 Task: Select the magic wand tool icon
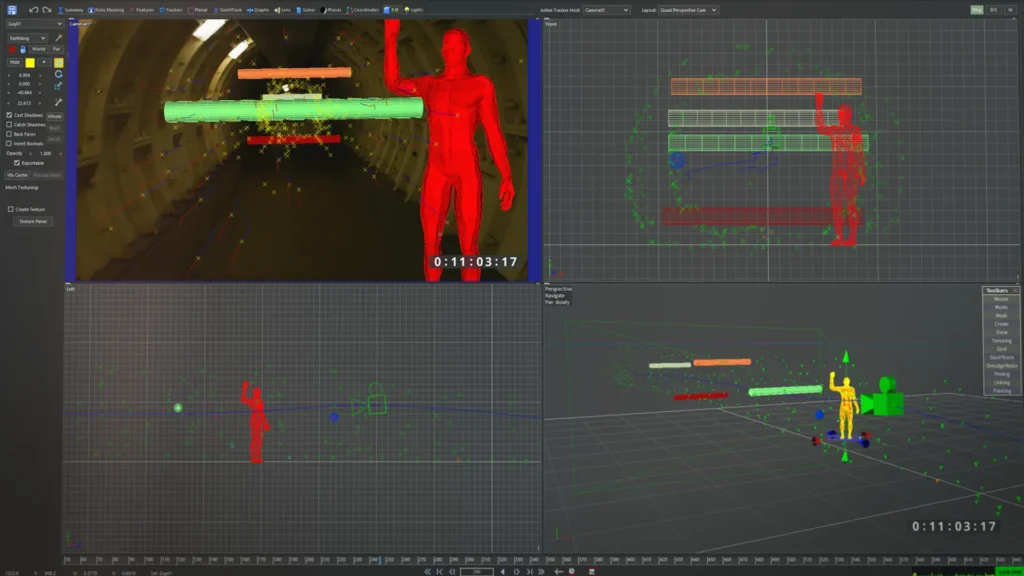59,37
